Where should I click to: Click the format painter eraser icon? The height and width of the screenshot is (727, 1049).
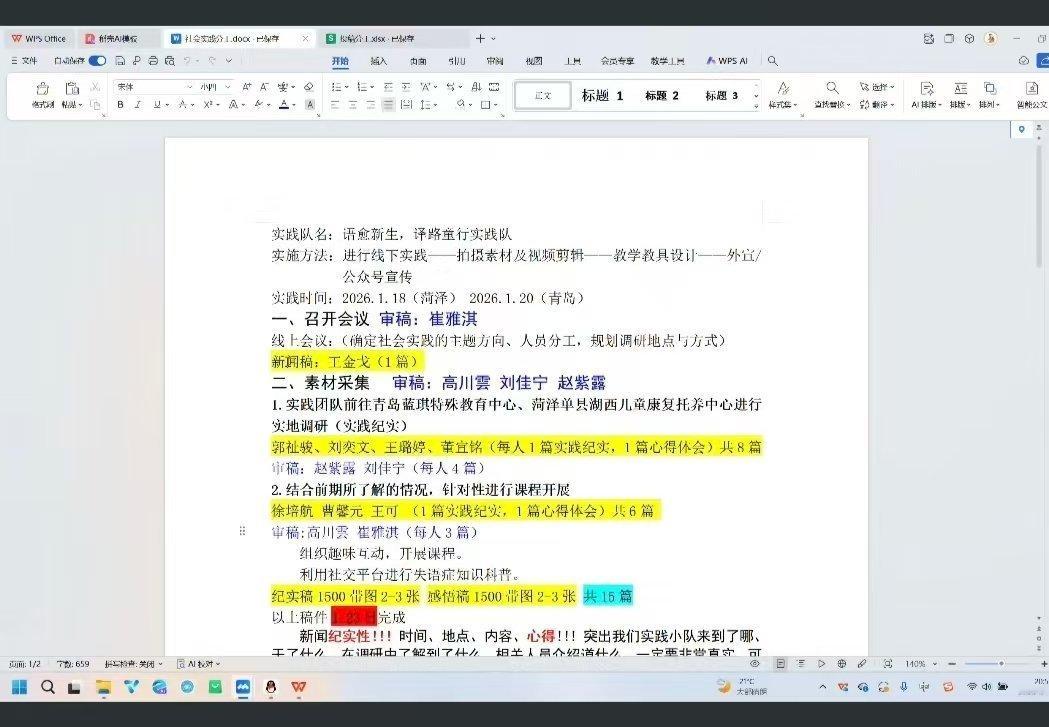coord(308,87)
